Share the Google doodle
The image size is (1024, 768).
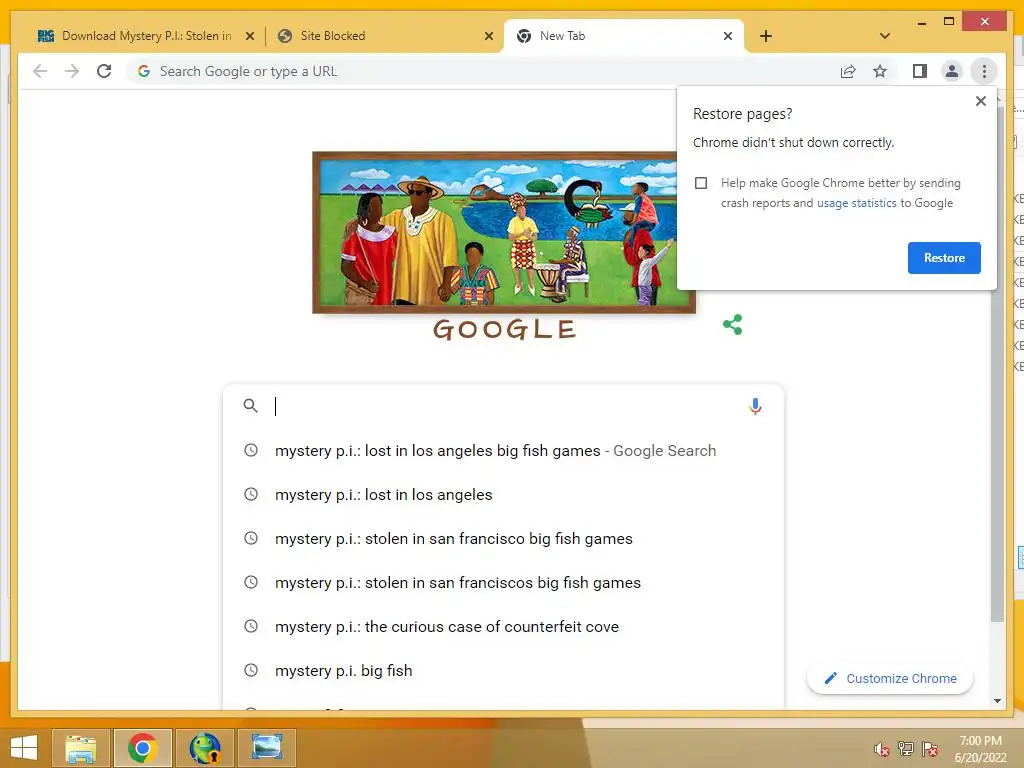tap(732, 325)
